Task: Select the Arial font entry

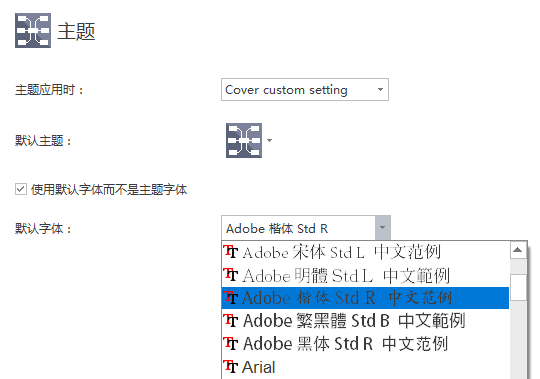Action: [365, 367]
